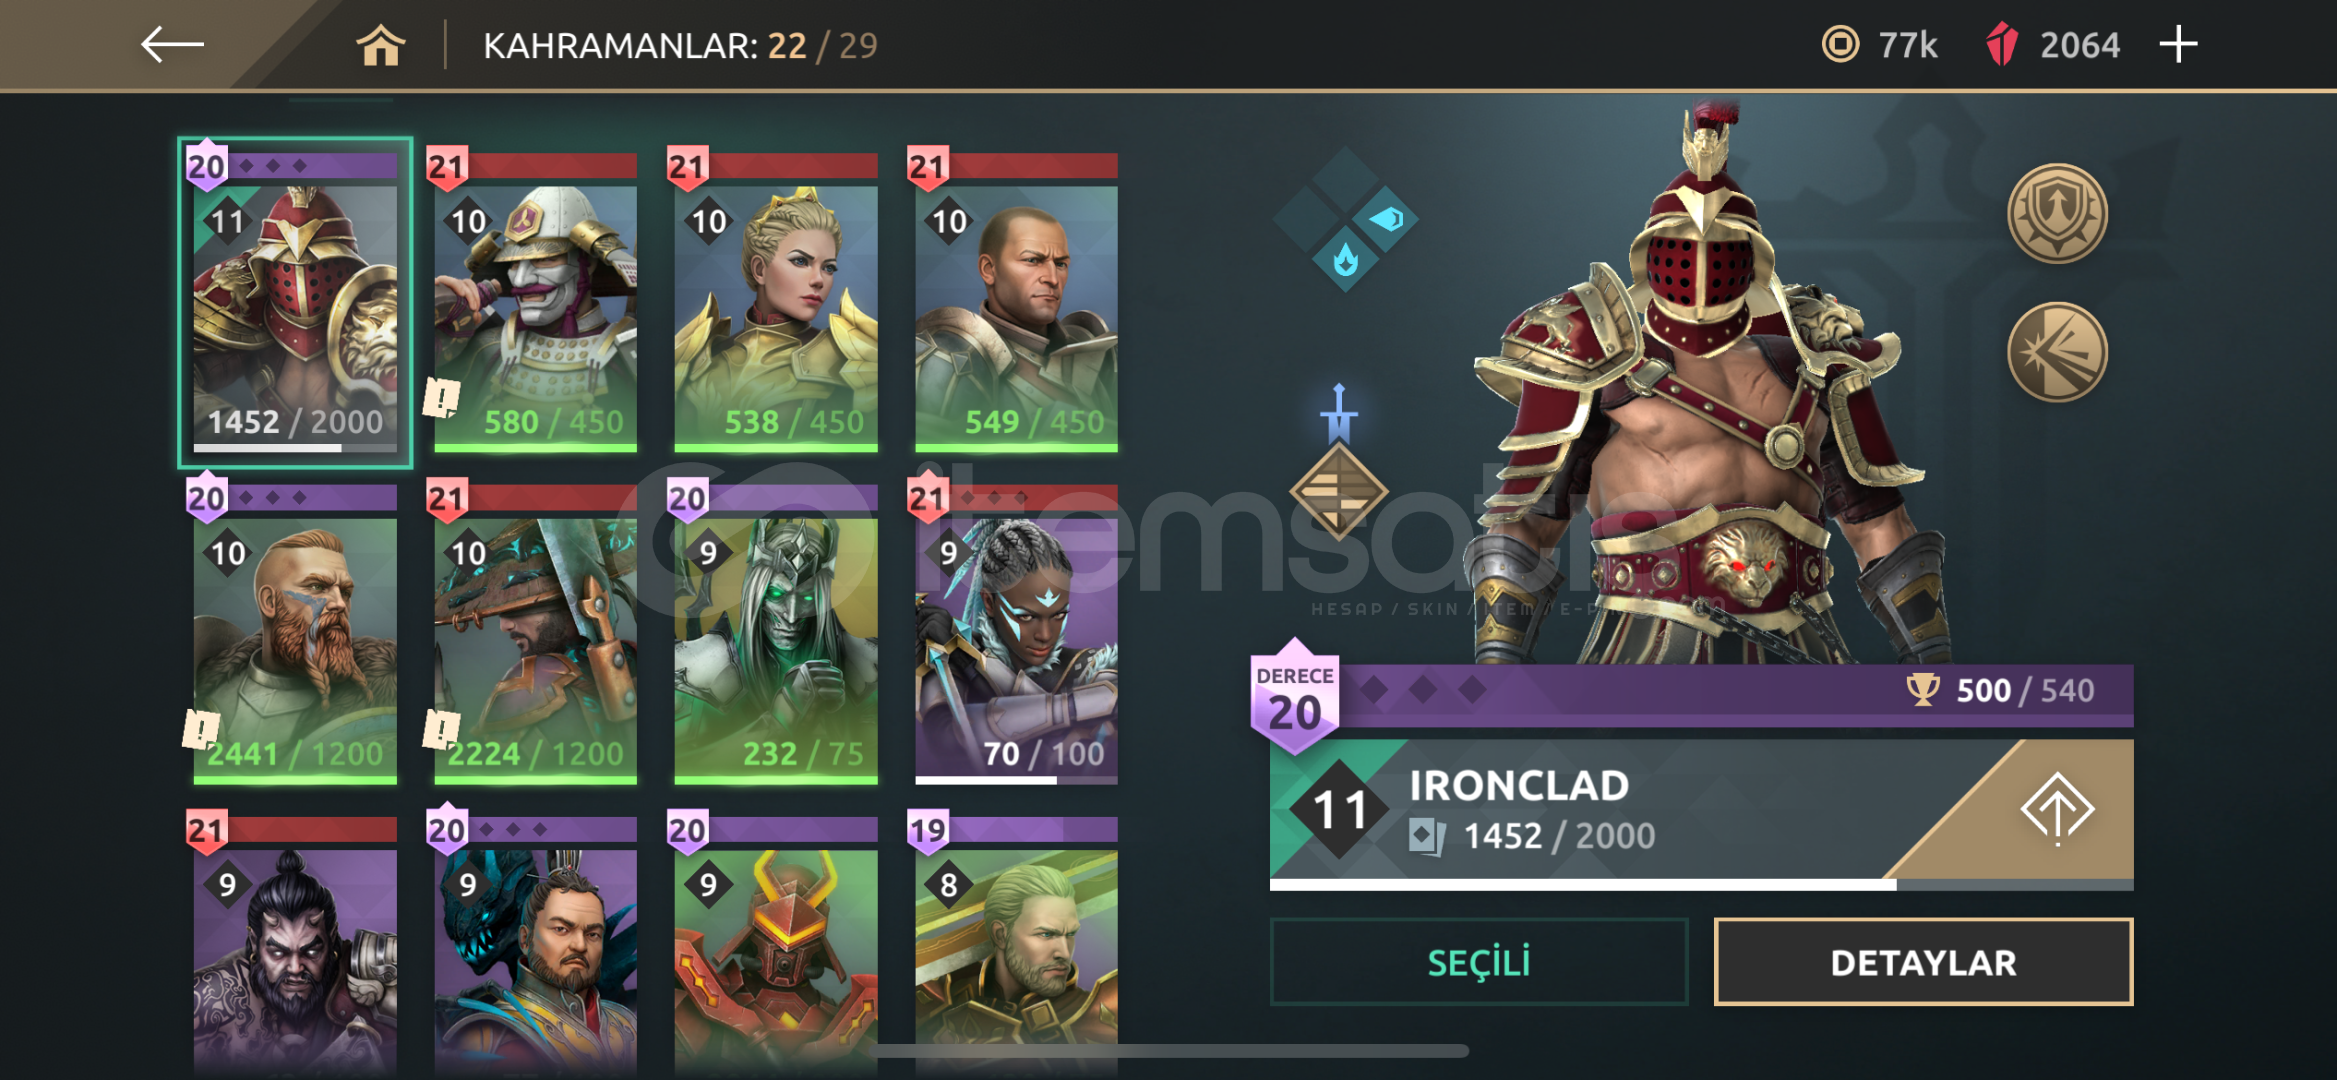The image size is (2337, 1080).
Task: Go back with the left arrow
Action: (172, 45)
